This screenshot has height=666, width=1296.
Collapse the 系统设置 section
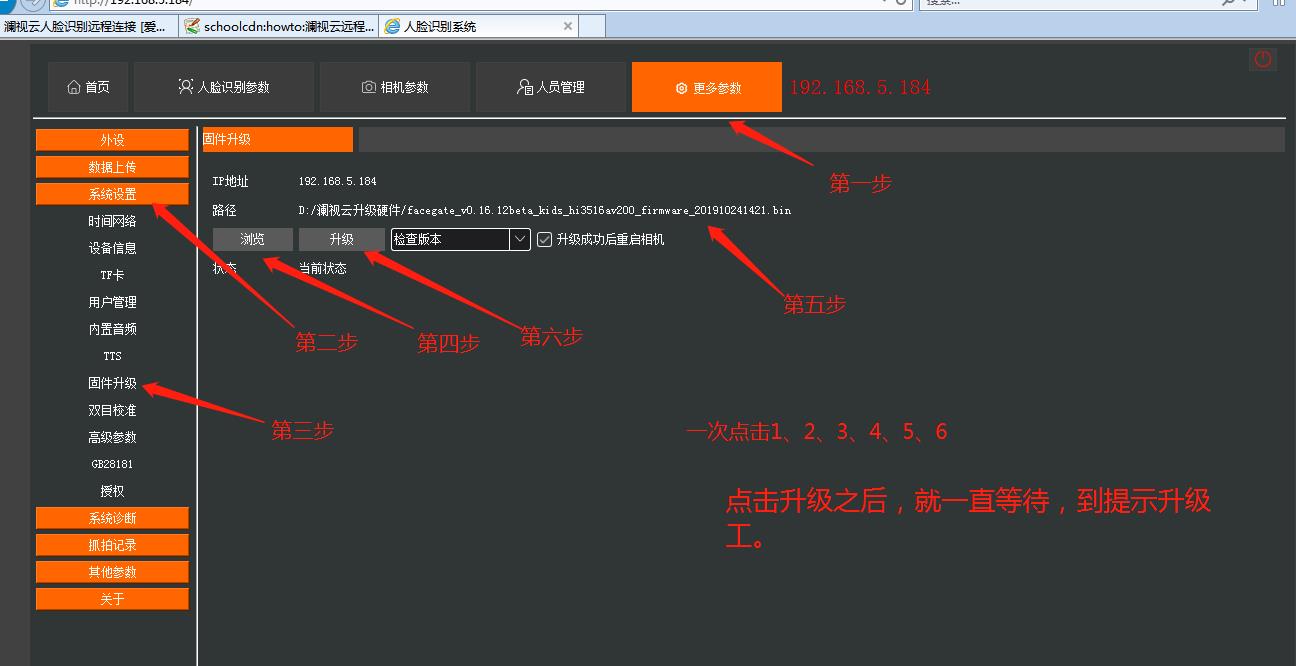click(x=112, y=194)
